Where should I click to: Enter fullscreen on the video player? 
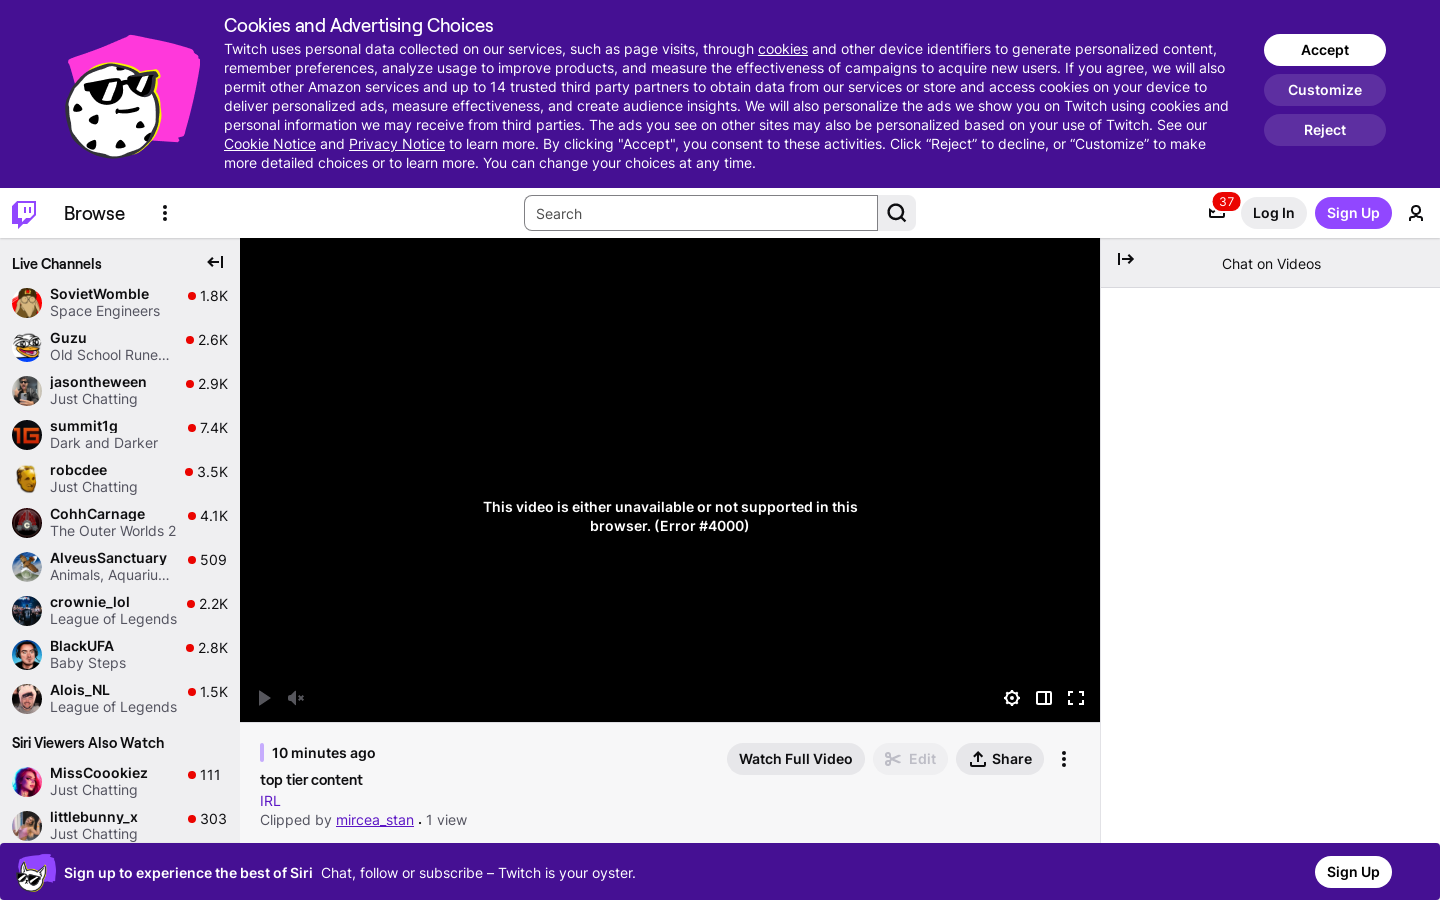[x=1076, y=698]
